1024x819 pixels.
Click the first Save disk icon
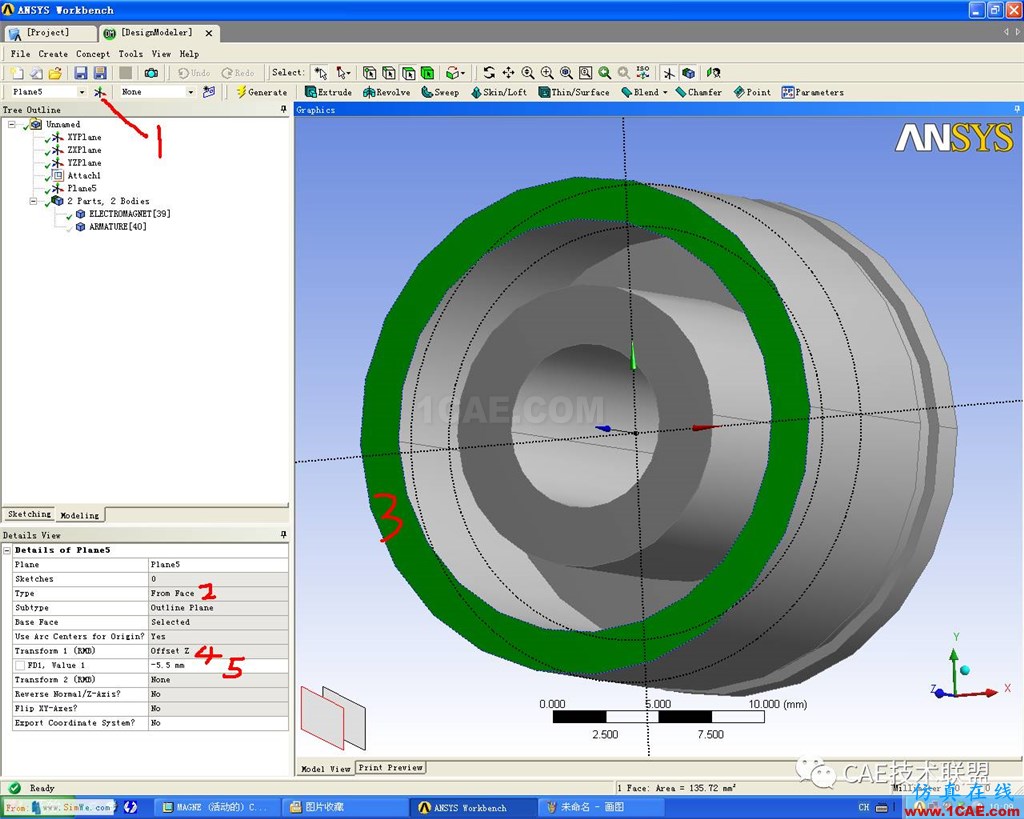pos(81,73)
